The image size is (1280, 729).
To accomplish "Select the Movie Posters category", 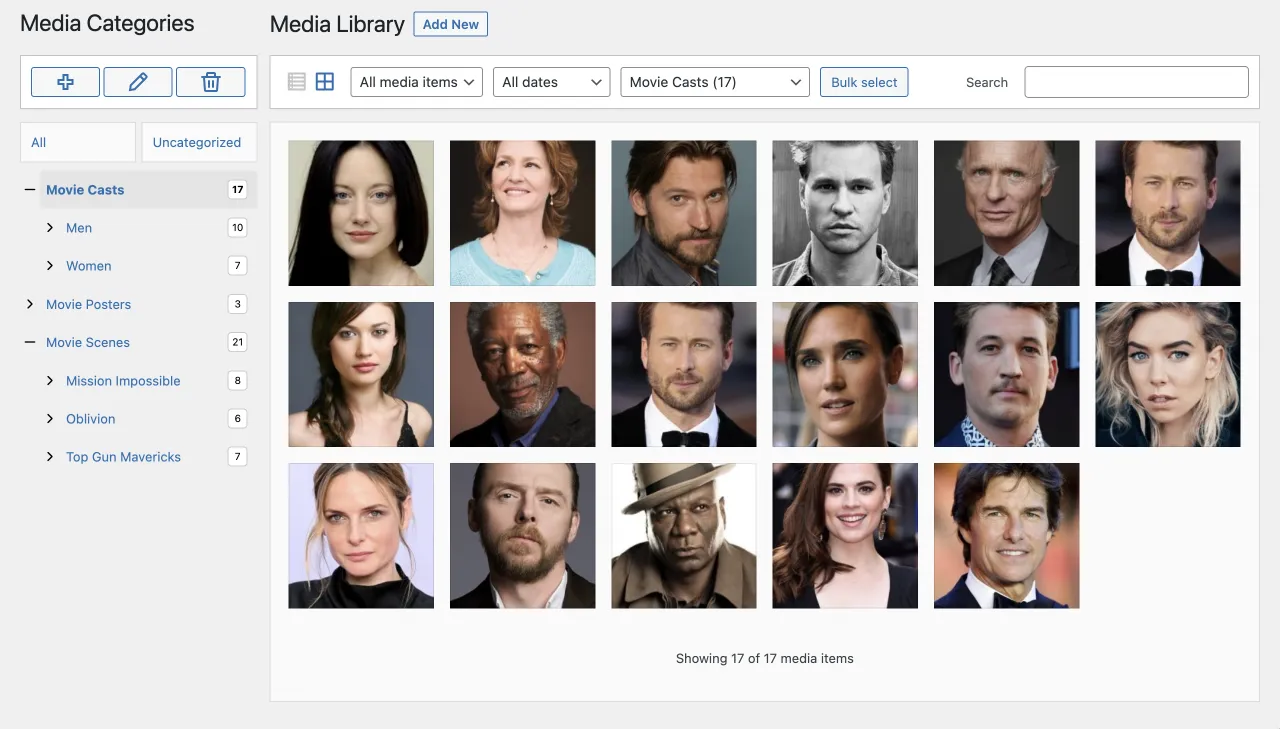I will pyautogui.click(x=89, y=304).
